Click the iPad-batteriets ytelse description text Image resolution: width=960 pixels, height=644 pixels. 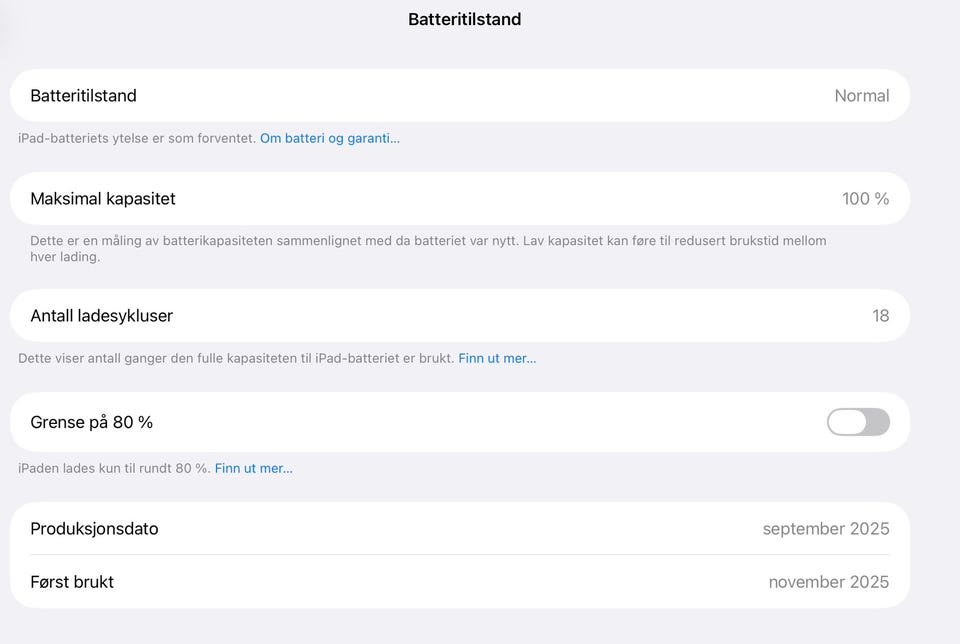pyautogui.click(x=137, y=138)
